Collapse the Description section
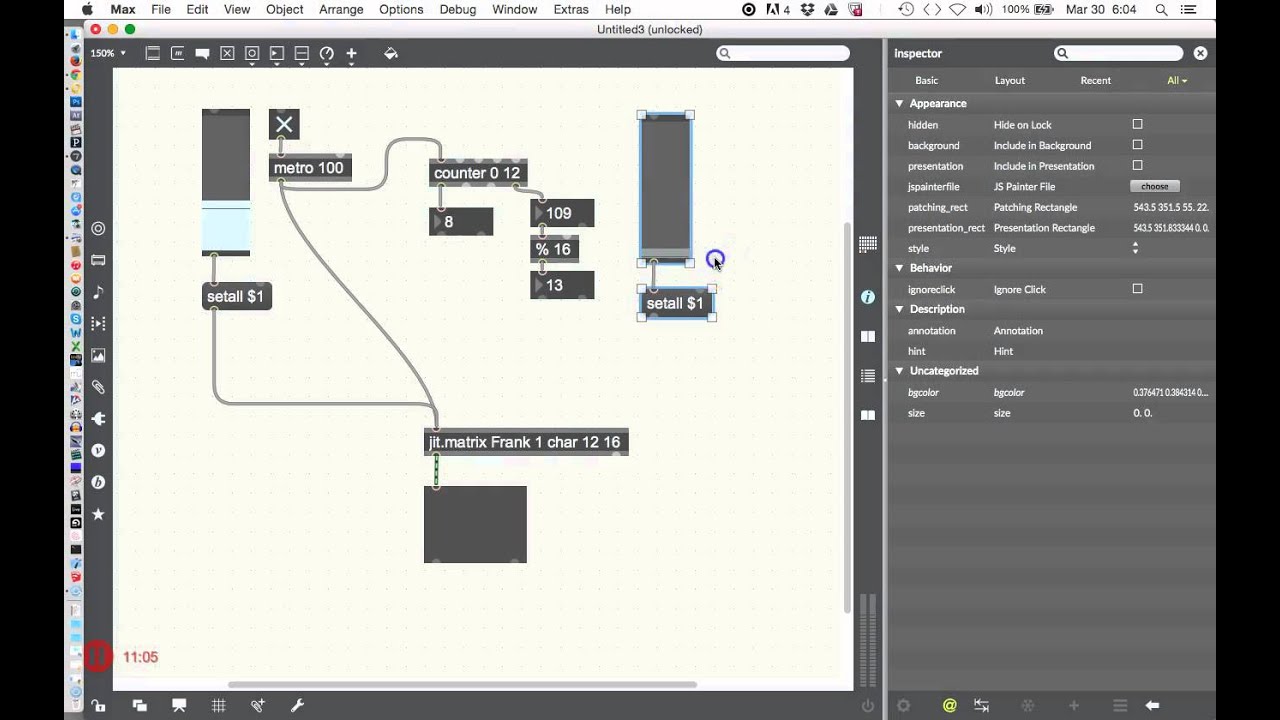 click(x=899, y=309)
